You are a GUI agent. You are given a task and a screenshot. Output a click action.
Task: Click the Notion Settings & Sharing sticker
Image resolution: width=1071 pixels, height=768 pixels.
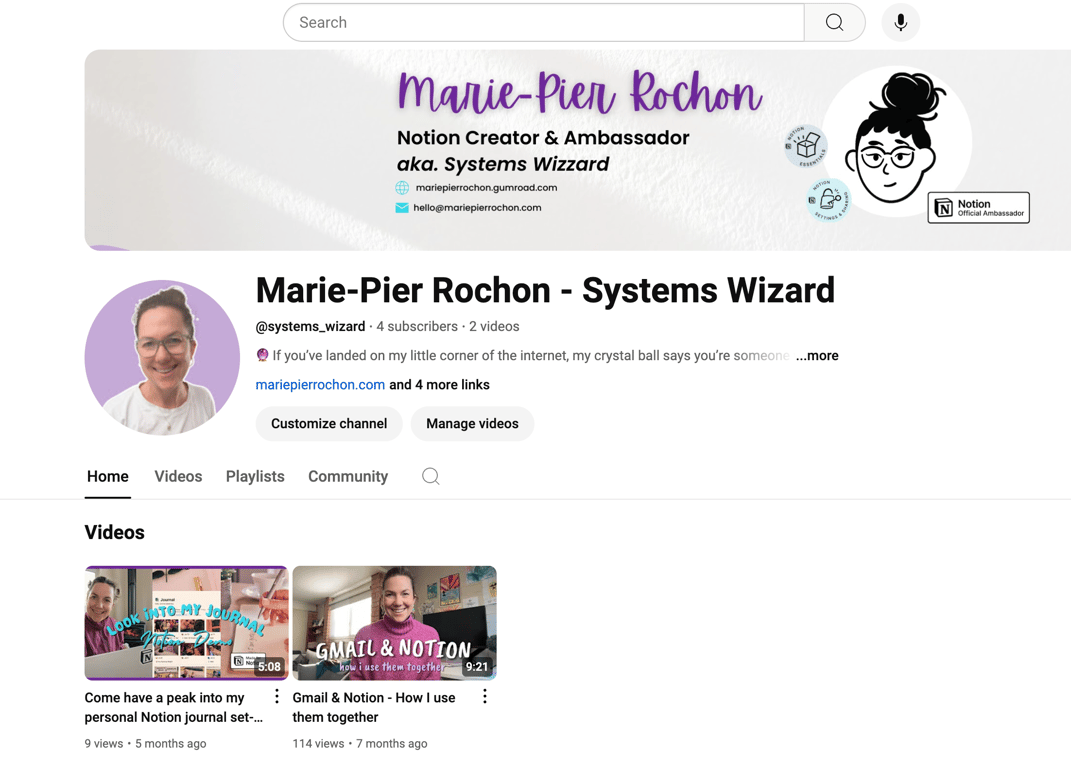click(829, 200)
